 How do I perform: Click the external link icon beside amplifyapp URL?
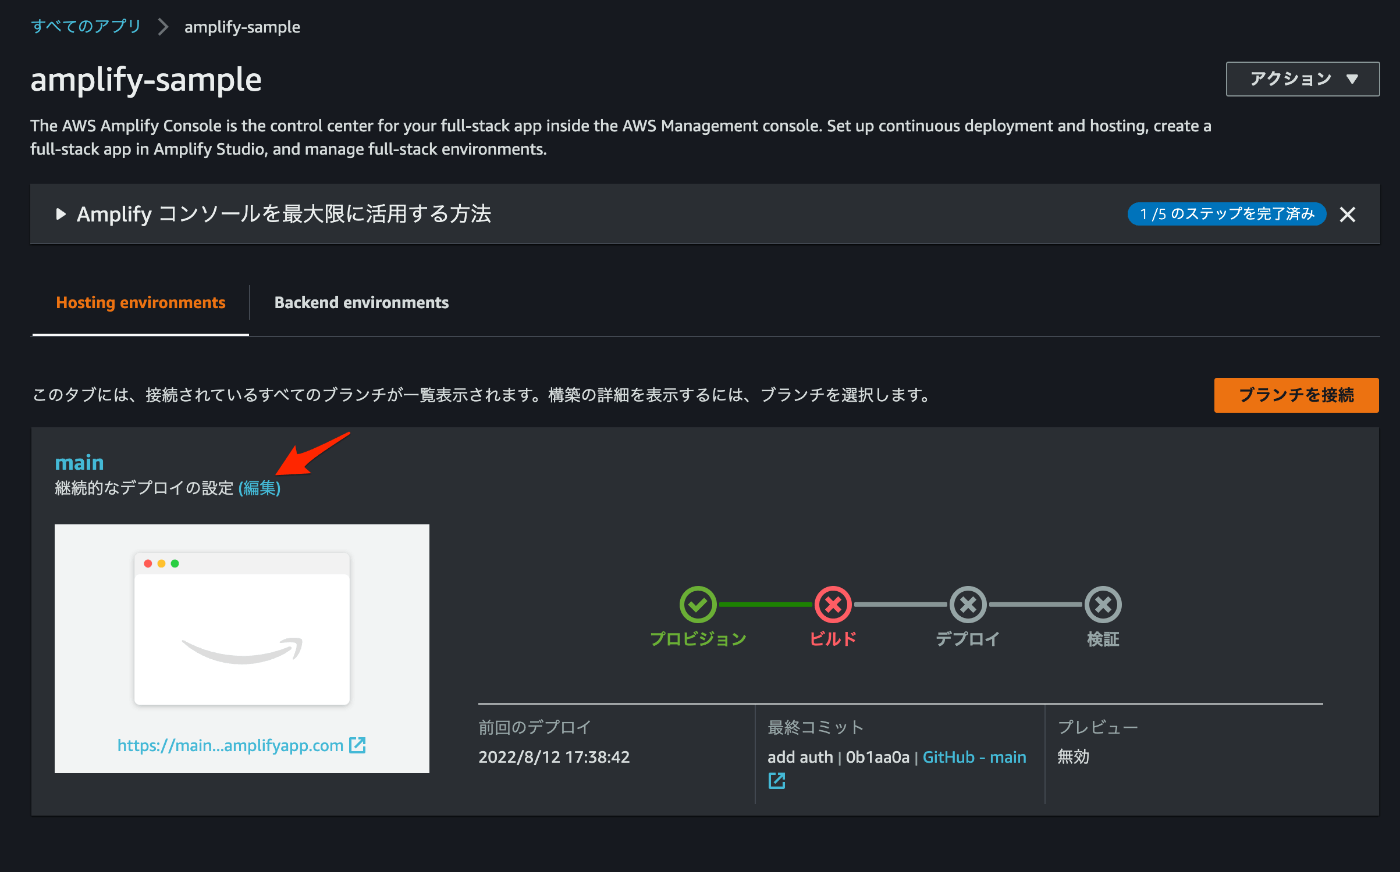(357, 745)
